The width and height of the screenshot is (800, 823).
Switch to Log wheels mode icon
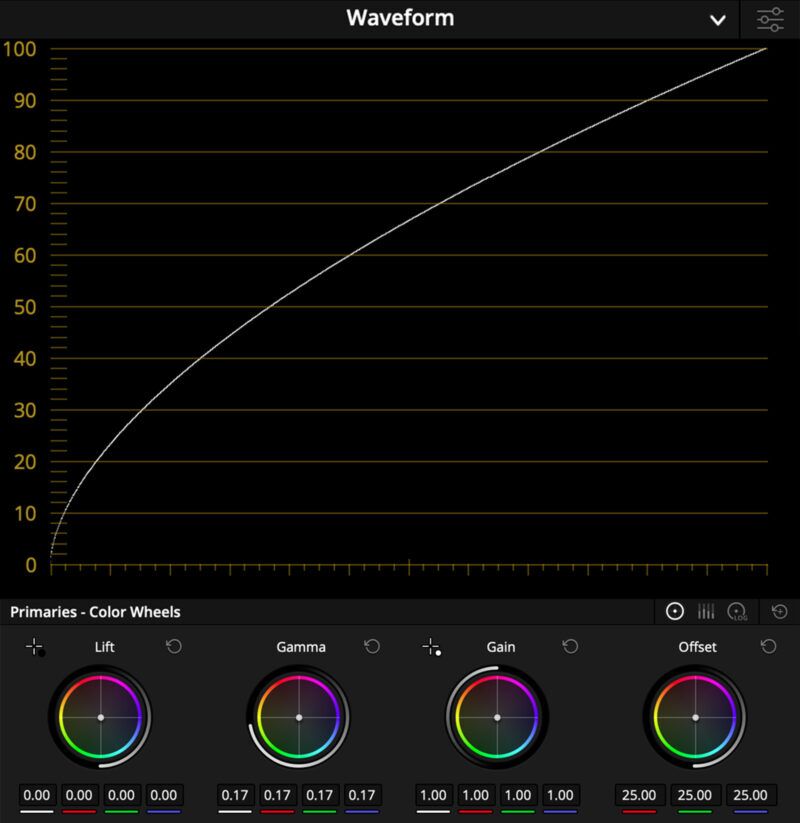click(x=737, y=611)
